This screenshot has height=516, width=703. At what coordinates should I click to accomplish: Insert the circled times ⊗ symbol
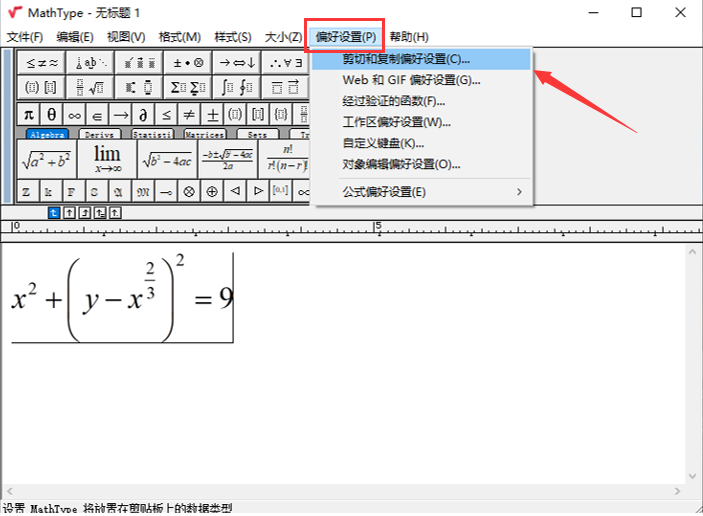[x=189, y=191]
